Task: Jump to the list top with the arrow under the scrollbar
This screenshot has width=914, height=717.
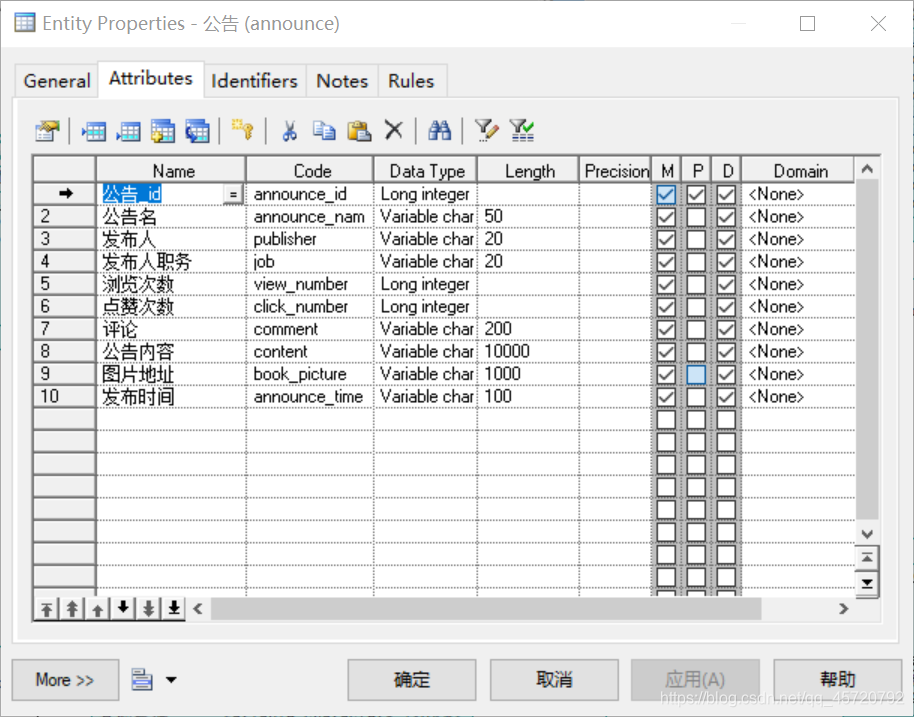Action: pyautogui.click(x=867, y=558)
